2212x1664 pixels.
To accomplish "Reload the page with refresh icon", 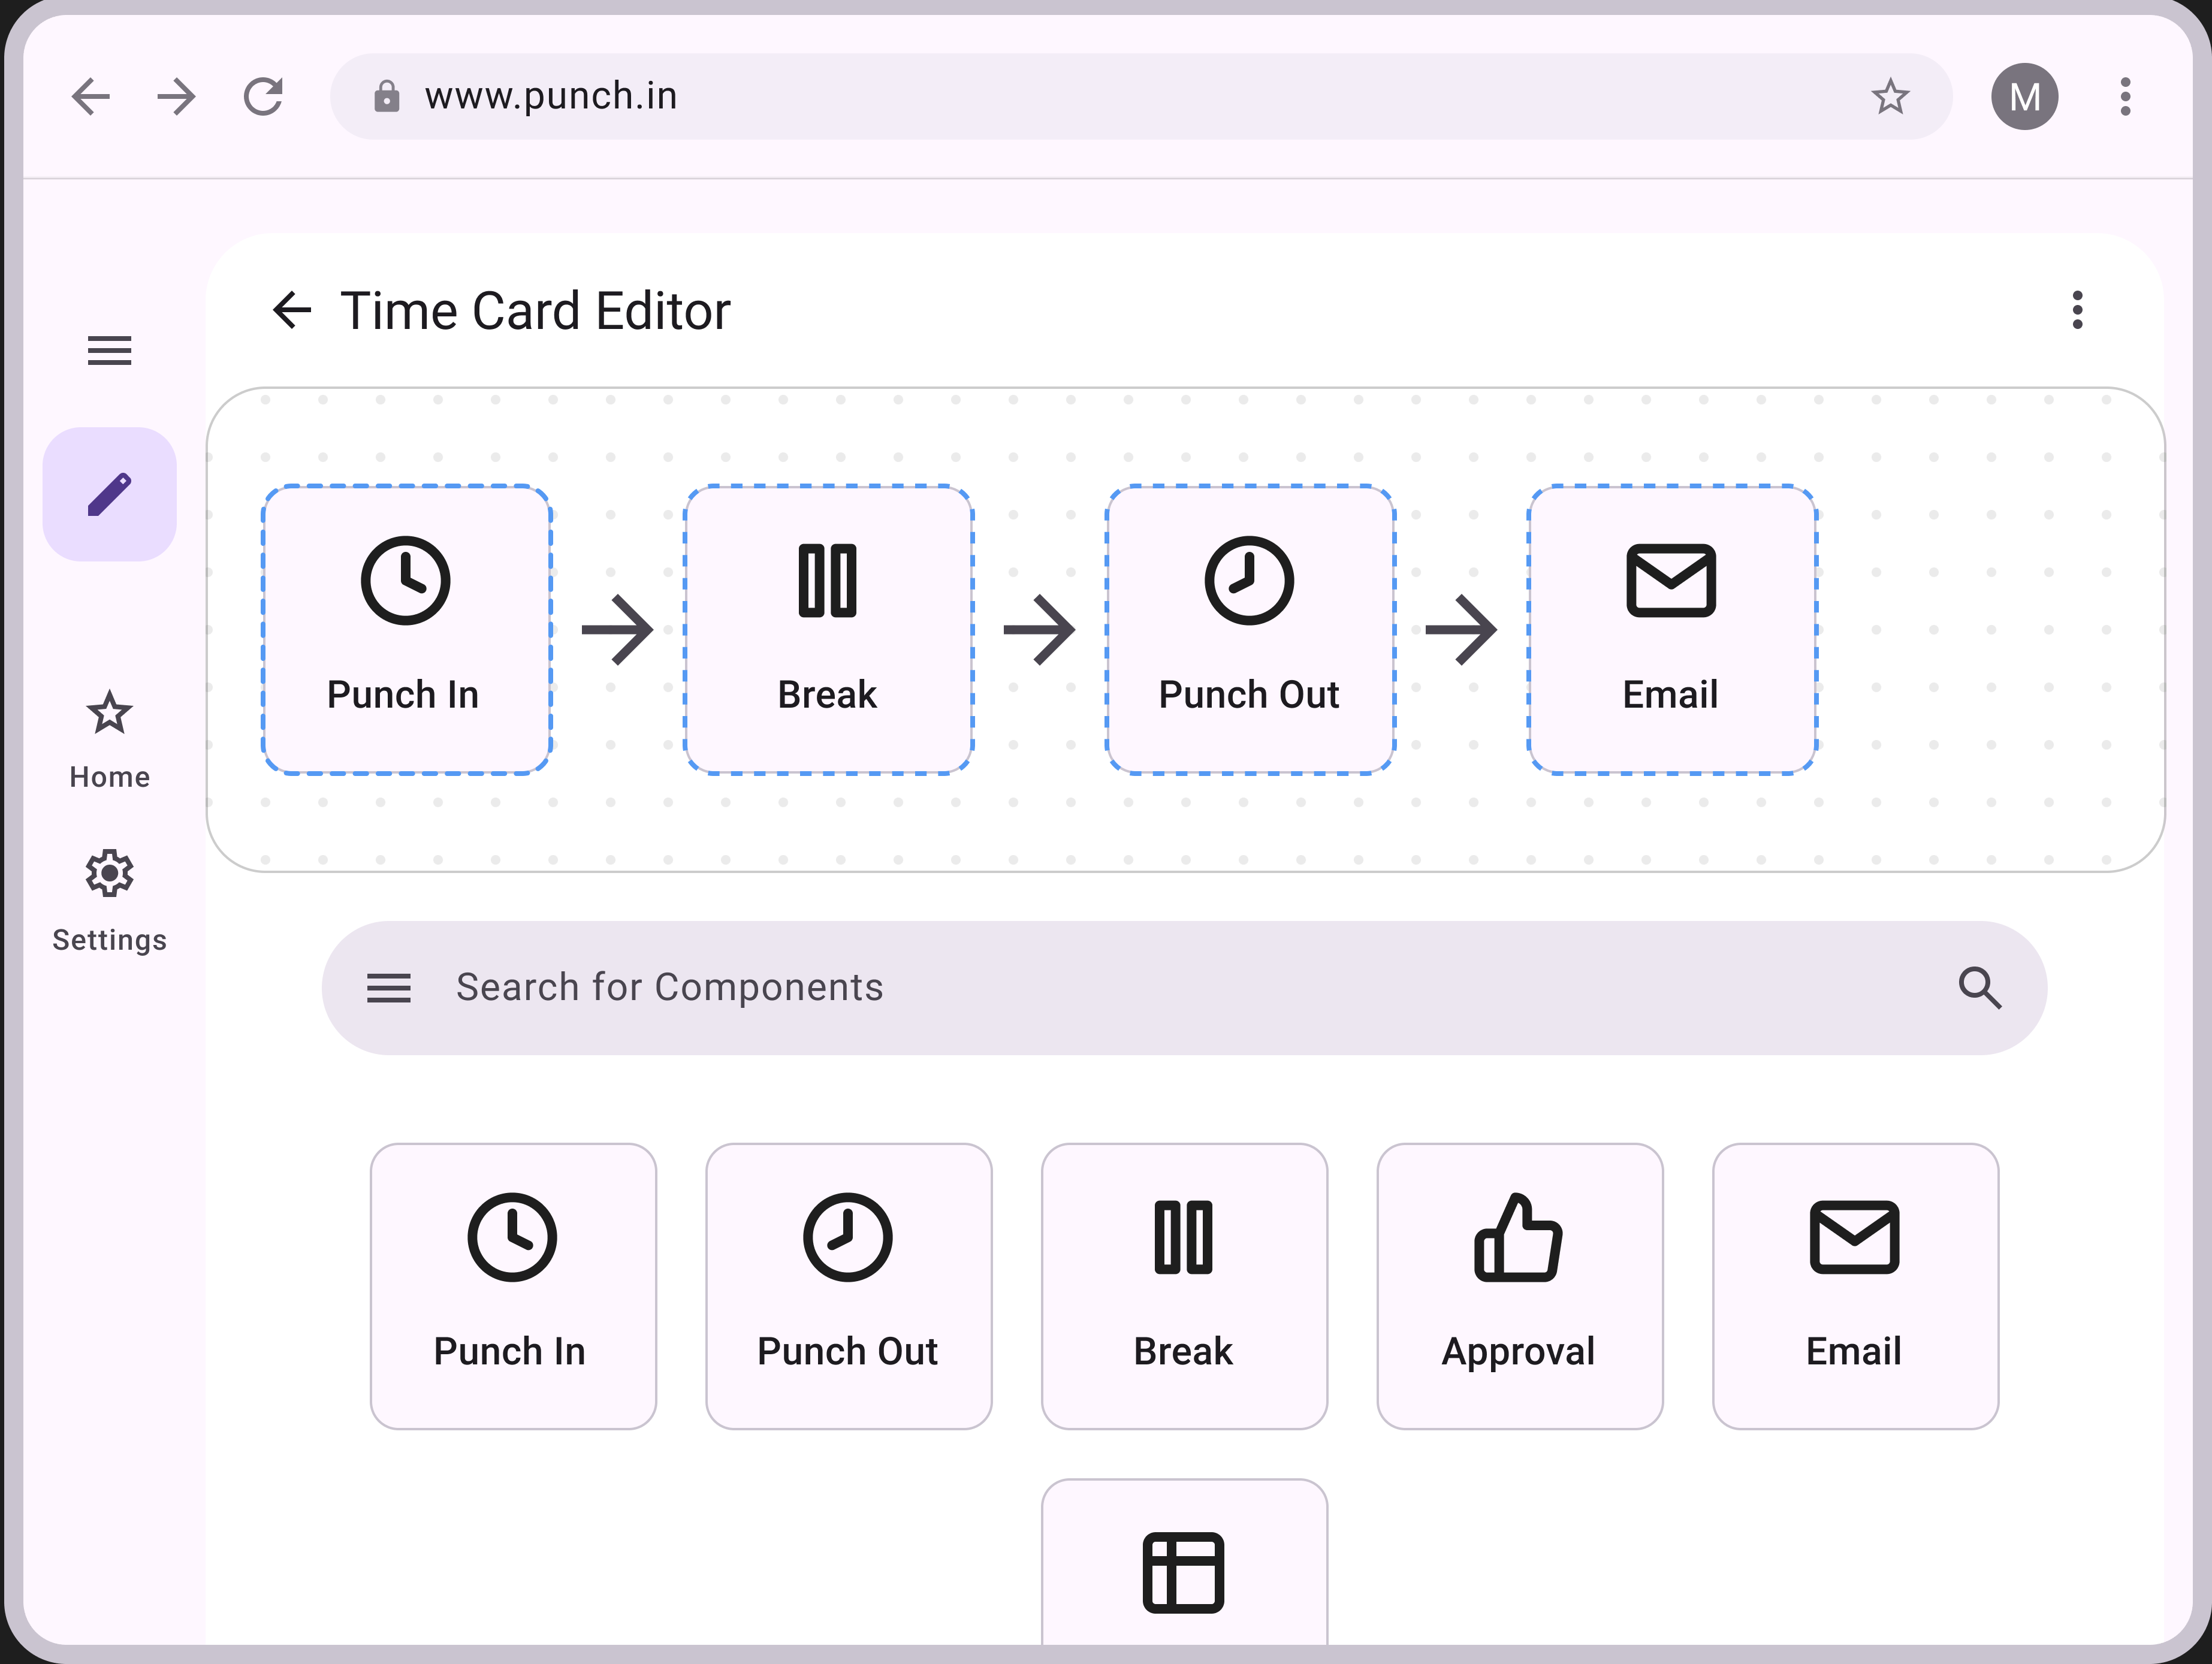I will tap(264, 97).
